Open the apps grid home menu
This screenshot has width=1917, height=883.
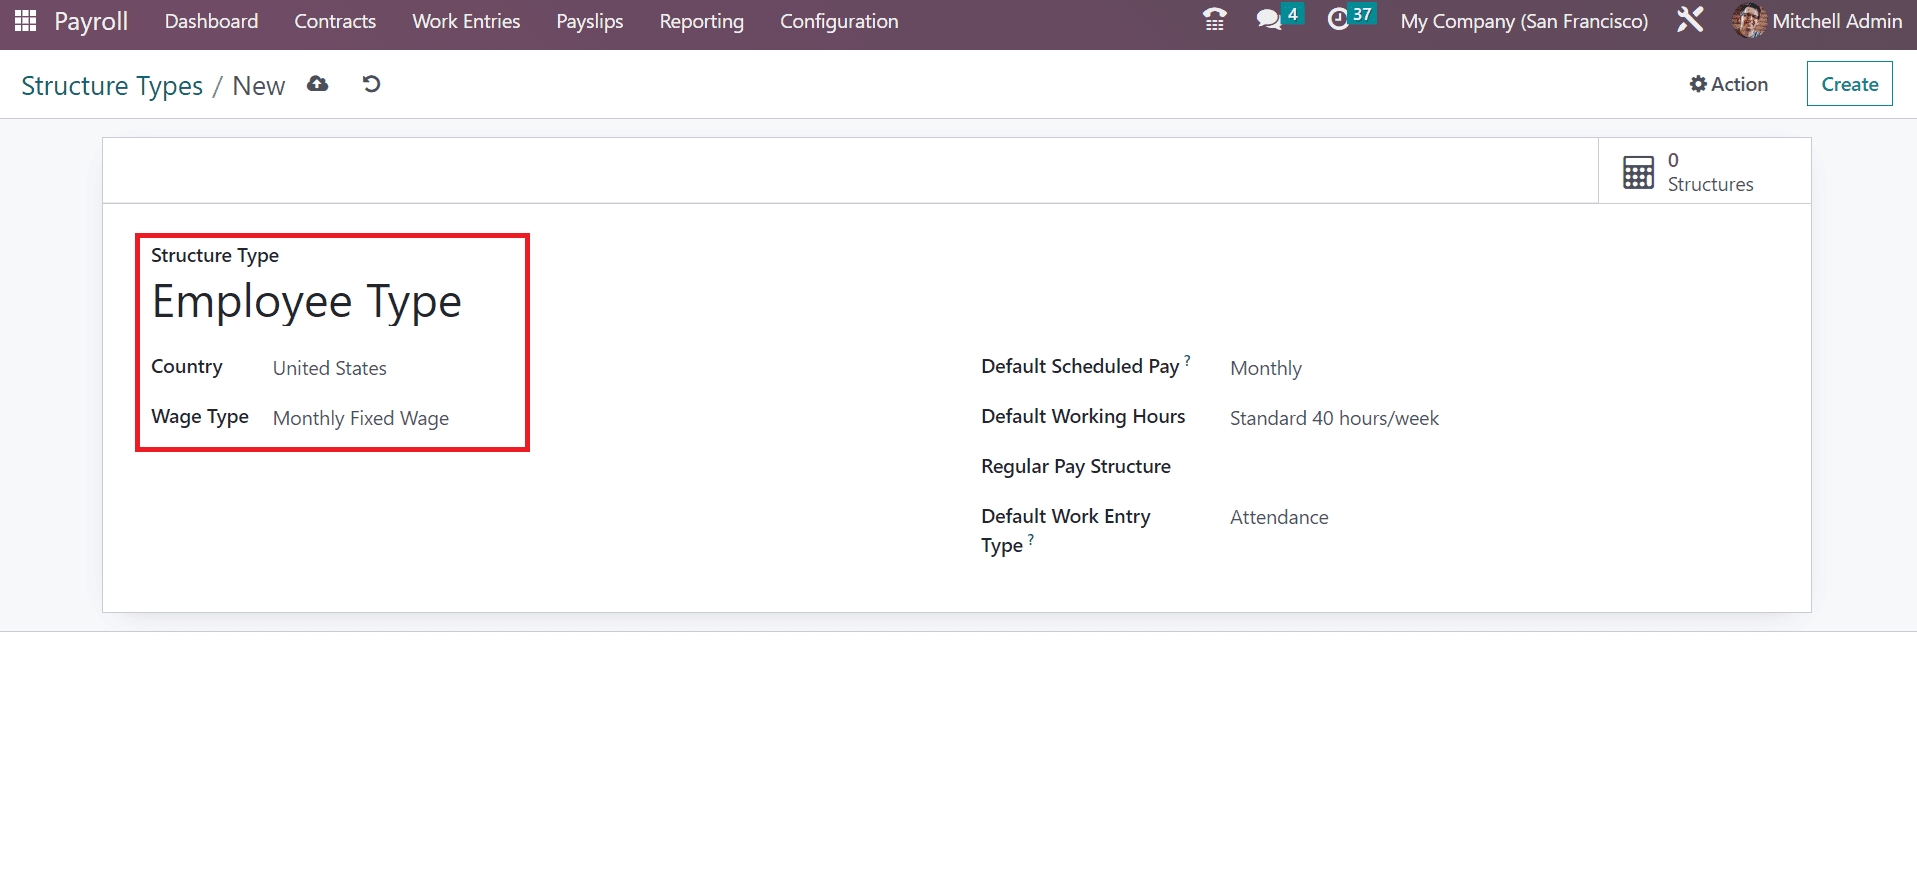coord(25,21)
